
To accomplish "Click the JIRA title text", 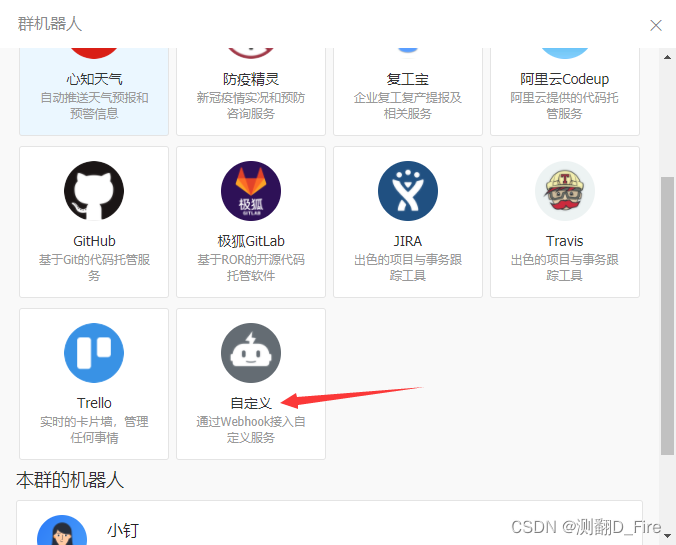I will (x=408, y=241).
